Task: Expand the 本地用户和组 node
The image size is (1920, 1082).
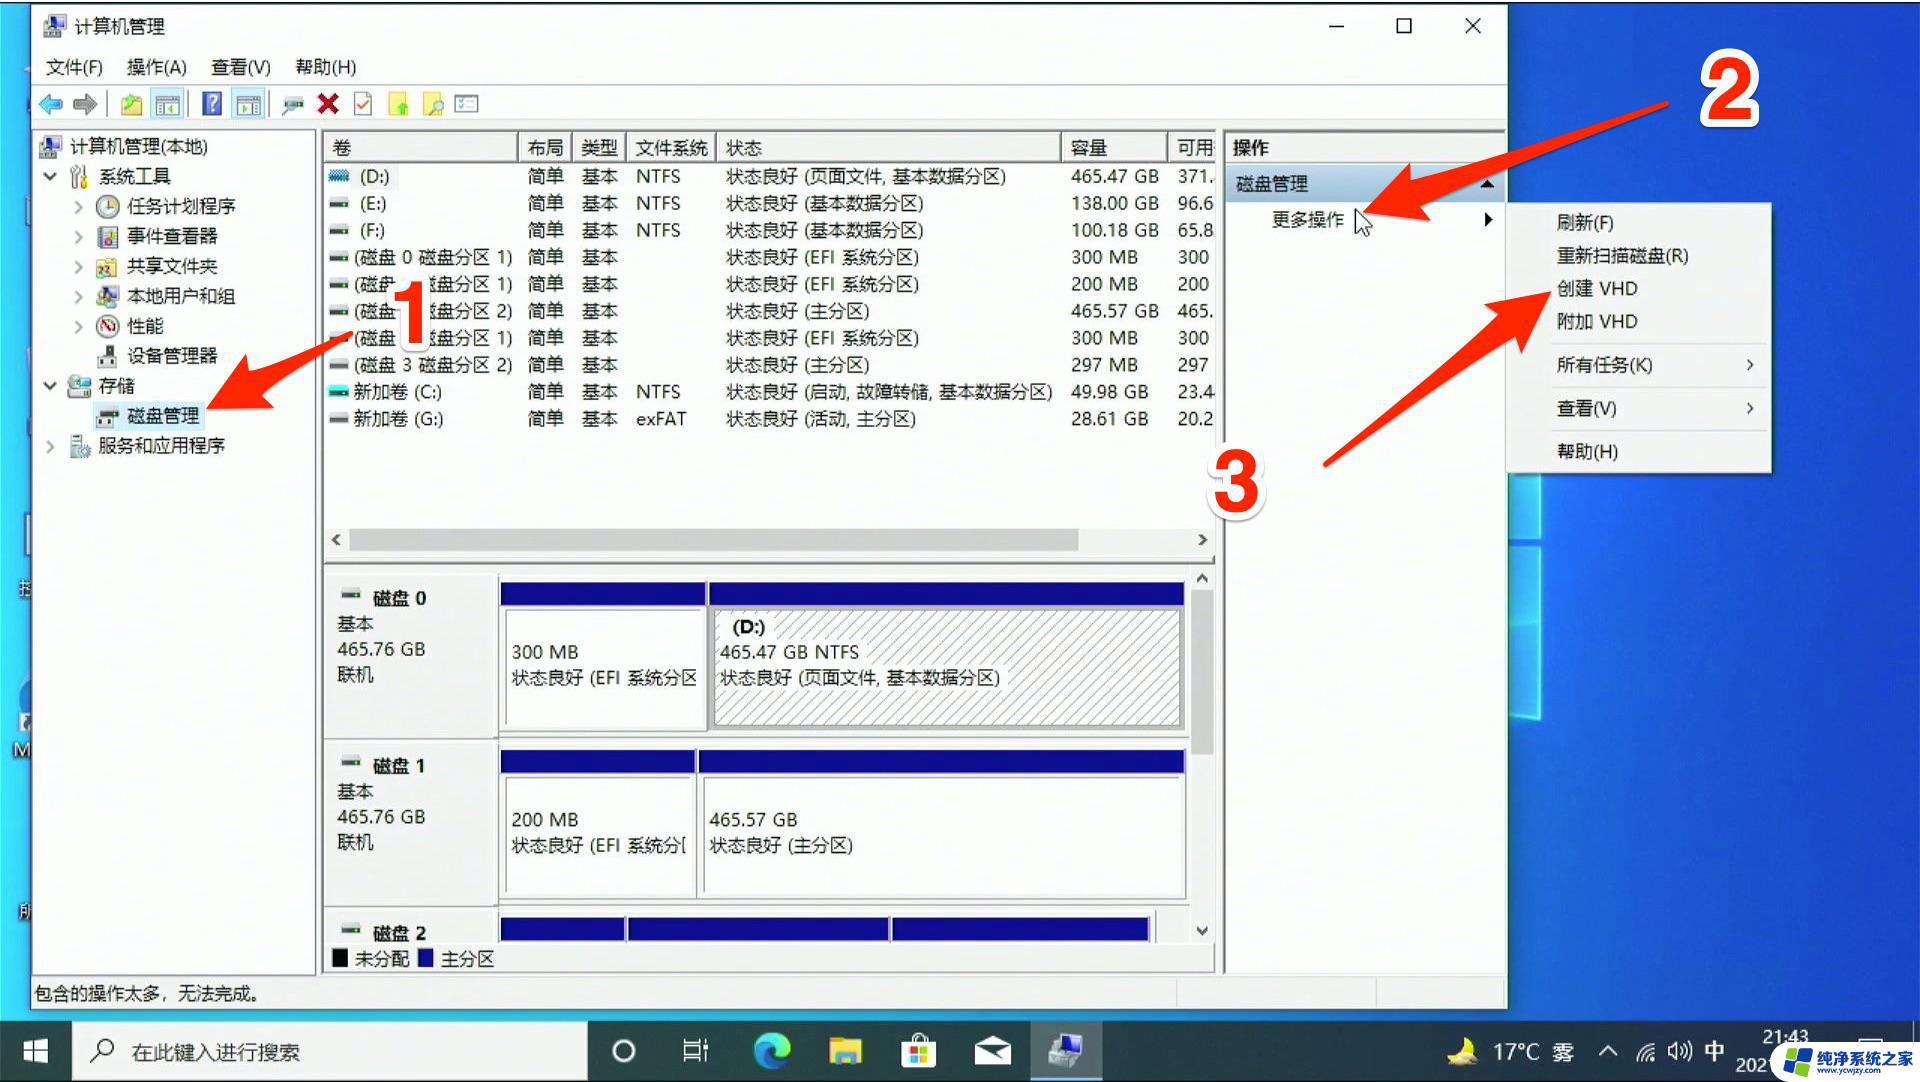Action: pyautogui.click(x=78, y=297)
